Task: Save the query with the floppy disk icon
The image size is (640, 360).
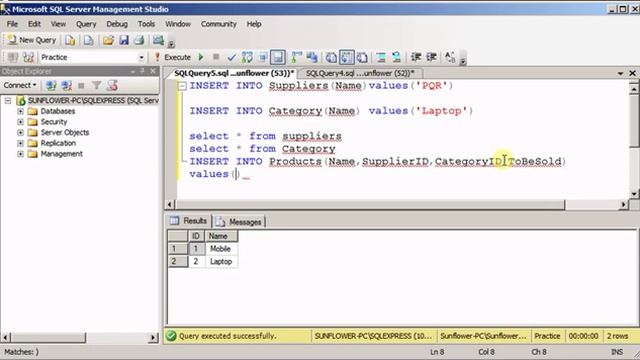Action: click(x=124, y=40)
